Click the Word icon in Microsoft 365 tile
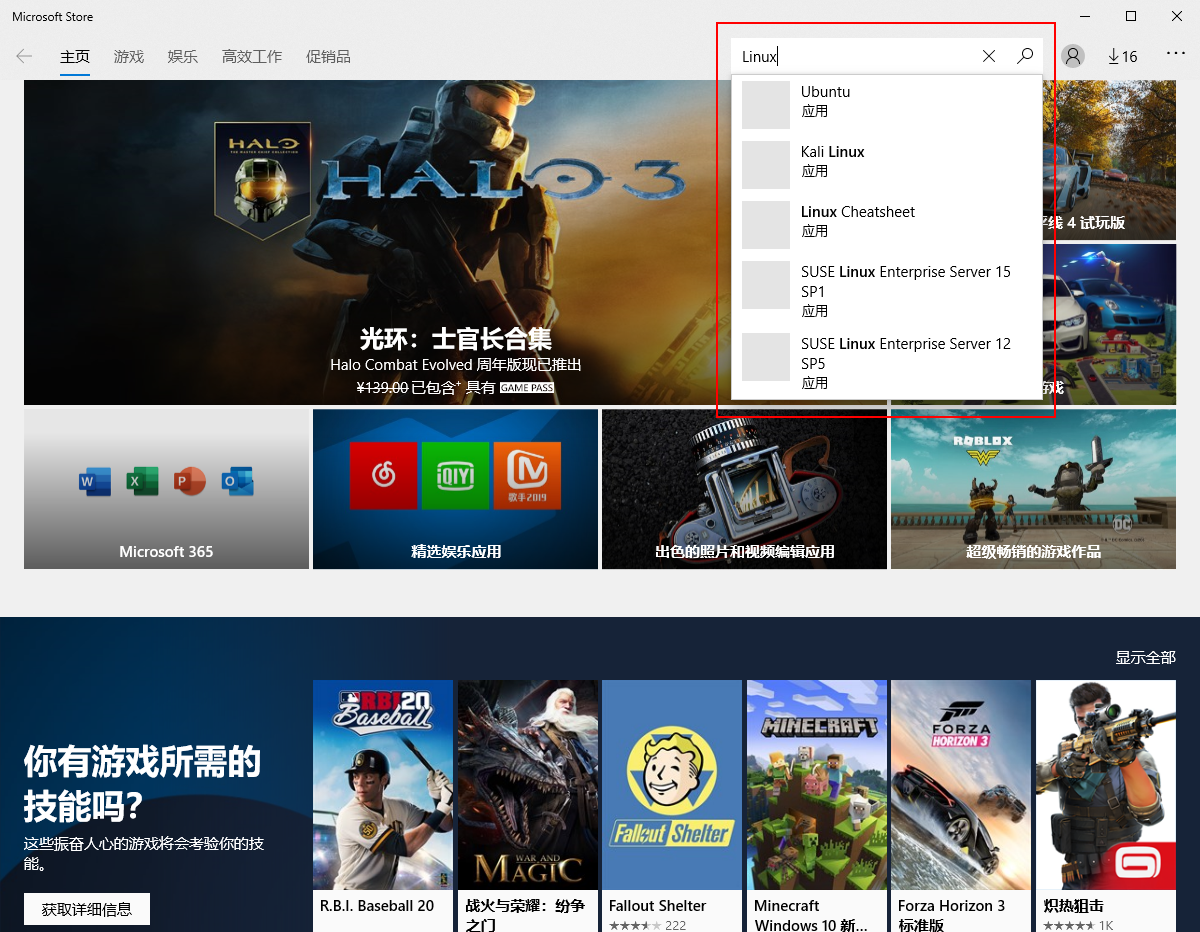 [x=93, y=482]
